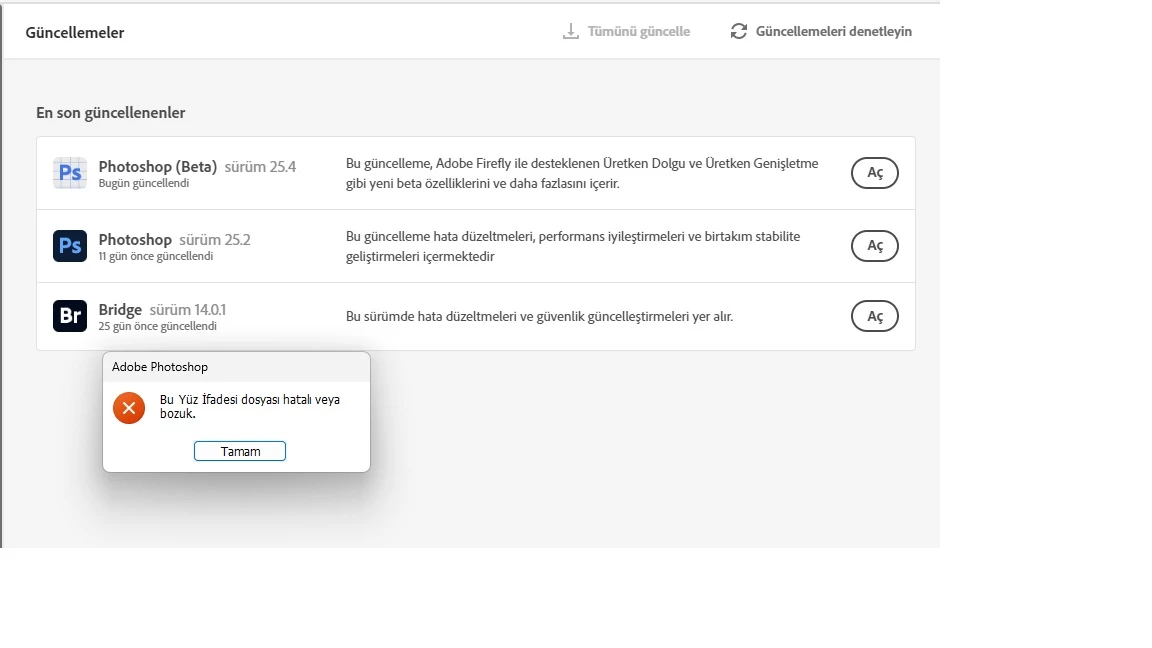Click the Photoshop 25.2 app icon
The width and height of the screenshot is (1152, 648).
pyautogui.click(x=70, y=245)
